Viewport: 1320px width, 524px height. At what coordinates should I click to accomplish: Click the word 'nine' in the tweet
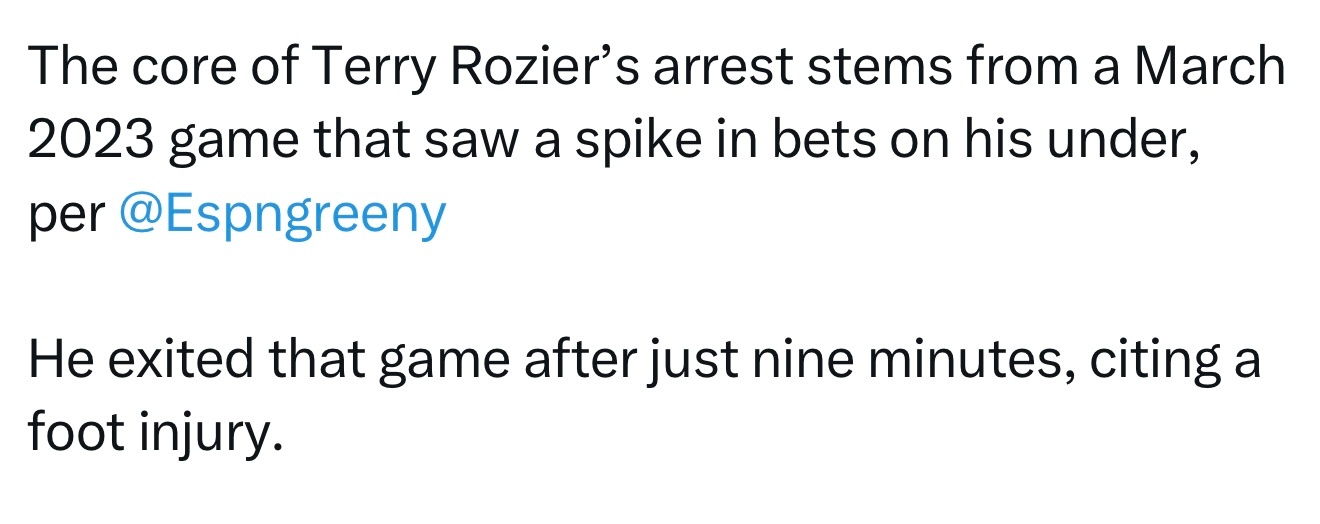tap(790, 362)
